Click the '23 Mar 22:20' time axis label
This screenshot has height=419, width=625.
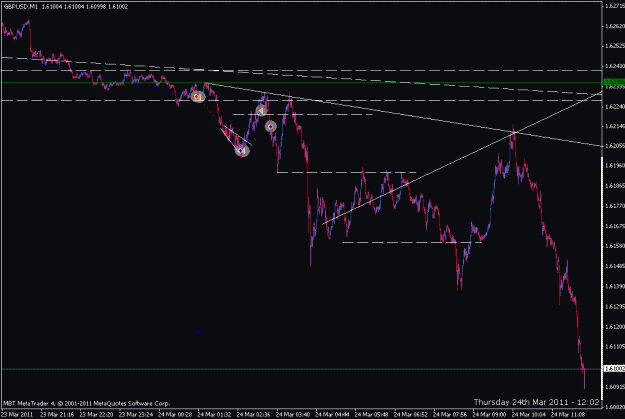click(x=96, y=415)
